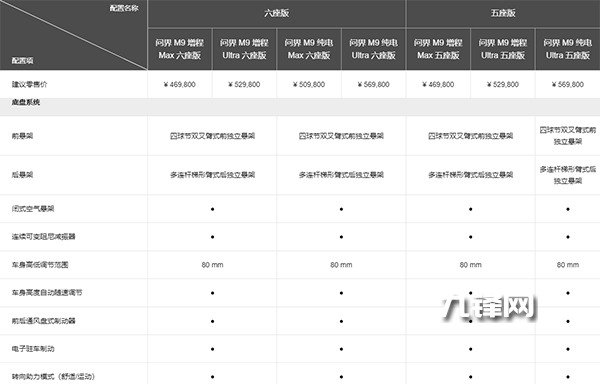
Task: Click the 电子驻车制动 row label
Action: [33, 348]
